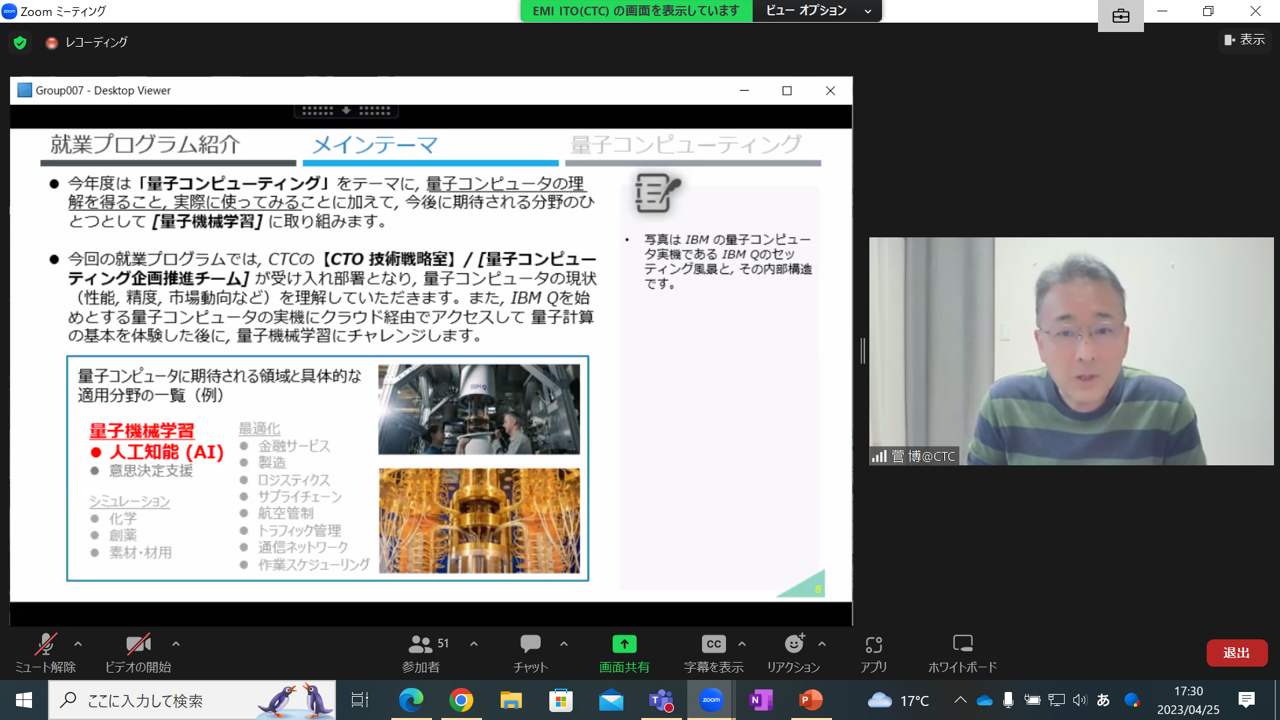Expand reactions options arrow
1280x720 pixels.
[x=822, y=644]
